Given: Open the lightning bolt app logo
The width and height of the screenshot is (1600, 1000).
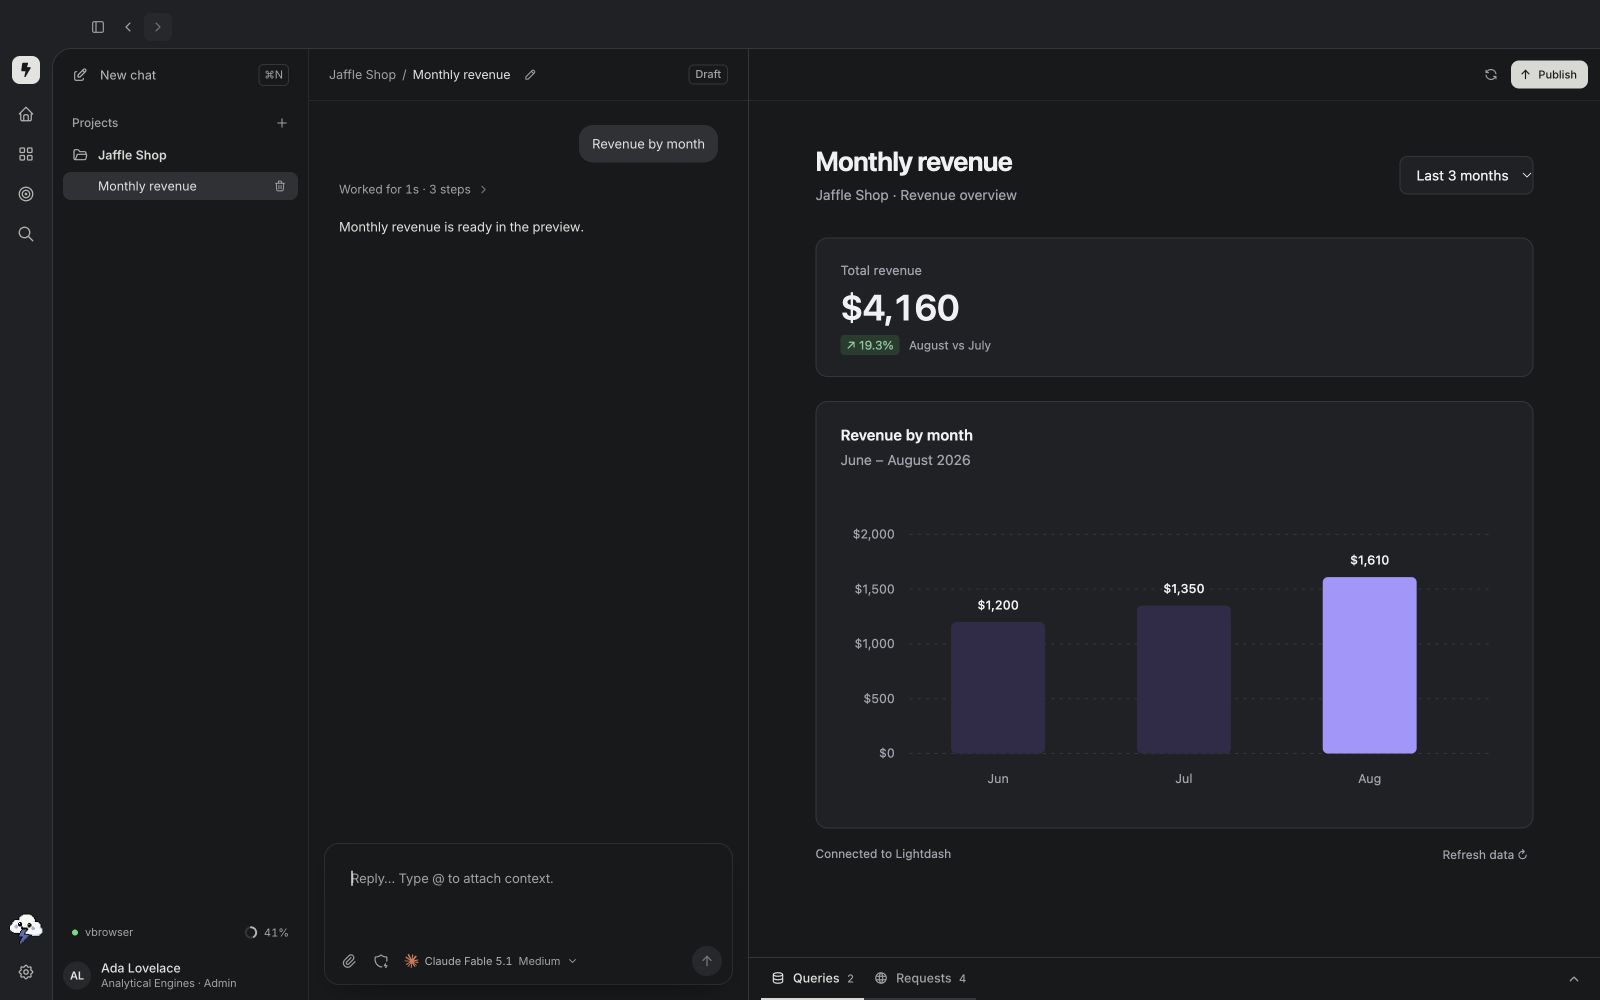Looking at the screenshot, I should (26, 70).
